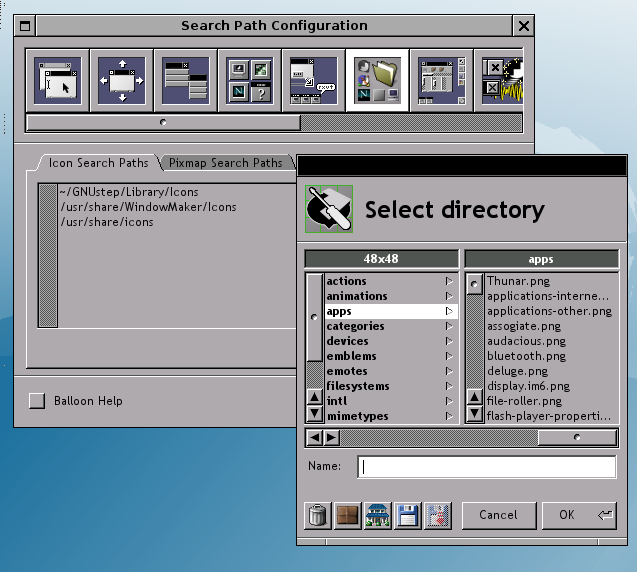Click the trash can delete icon
The image size is (637, 572).
pos(318,516)
